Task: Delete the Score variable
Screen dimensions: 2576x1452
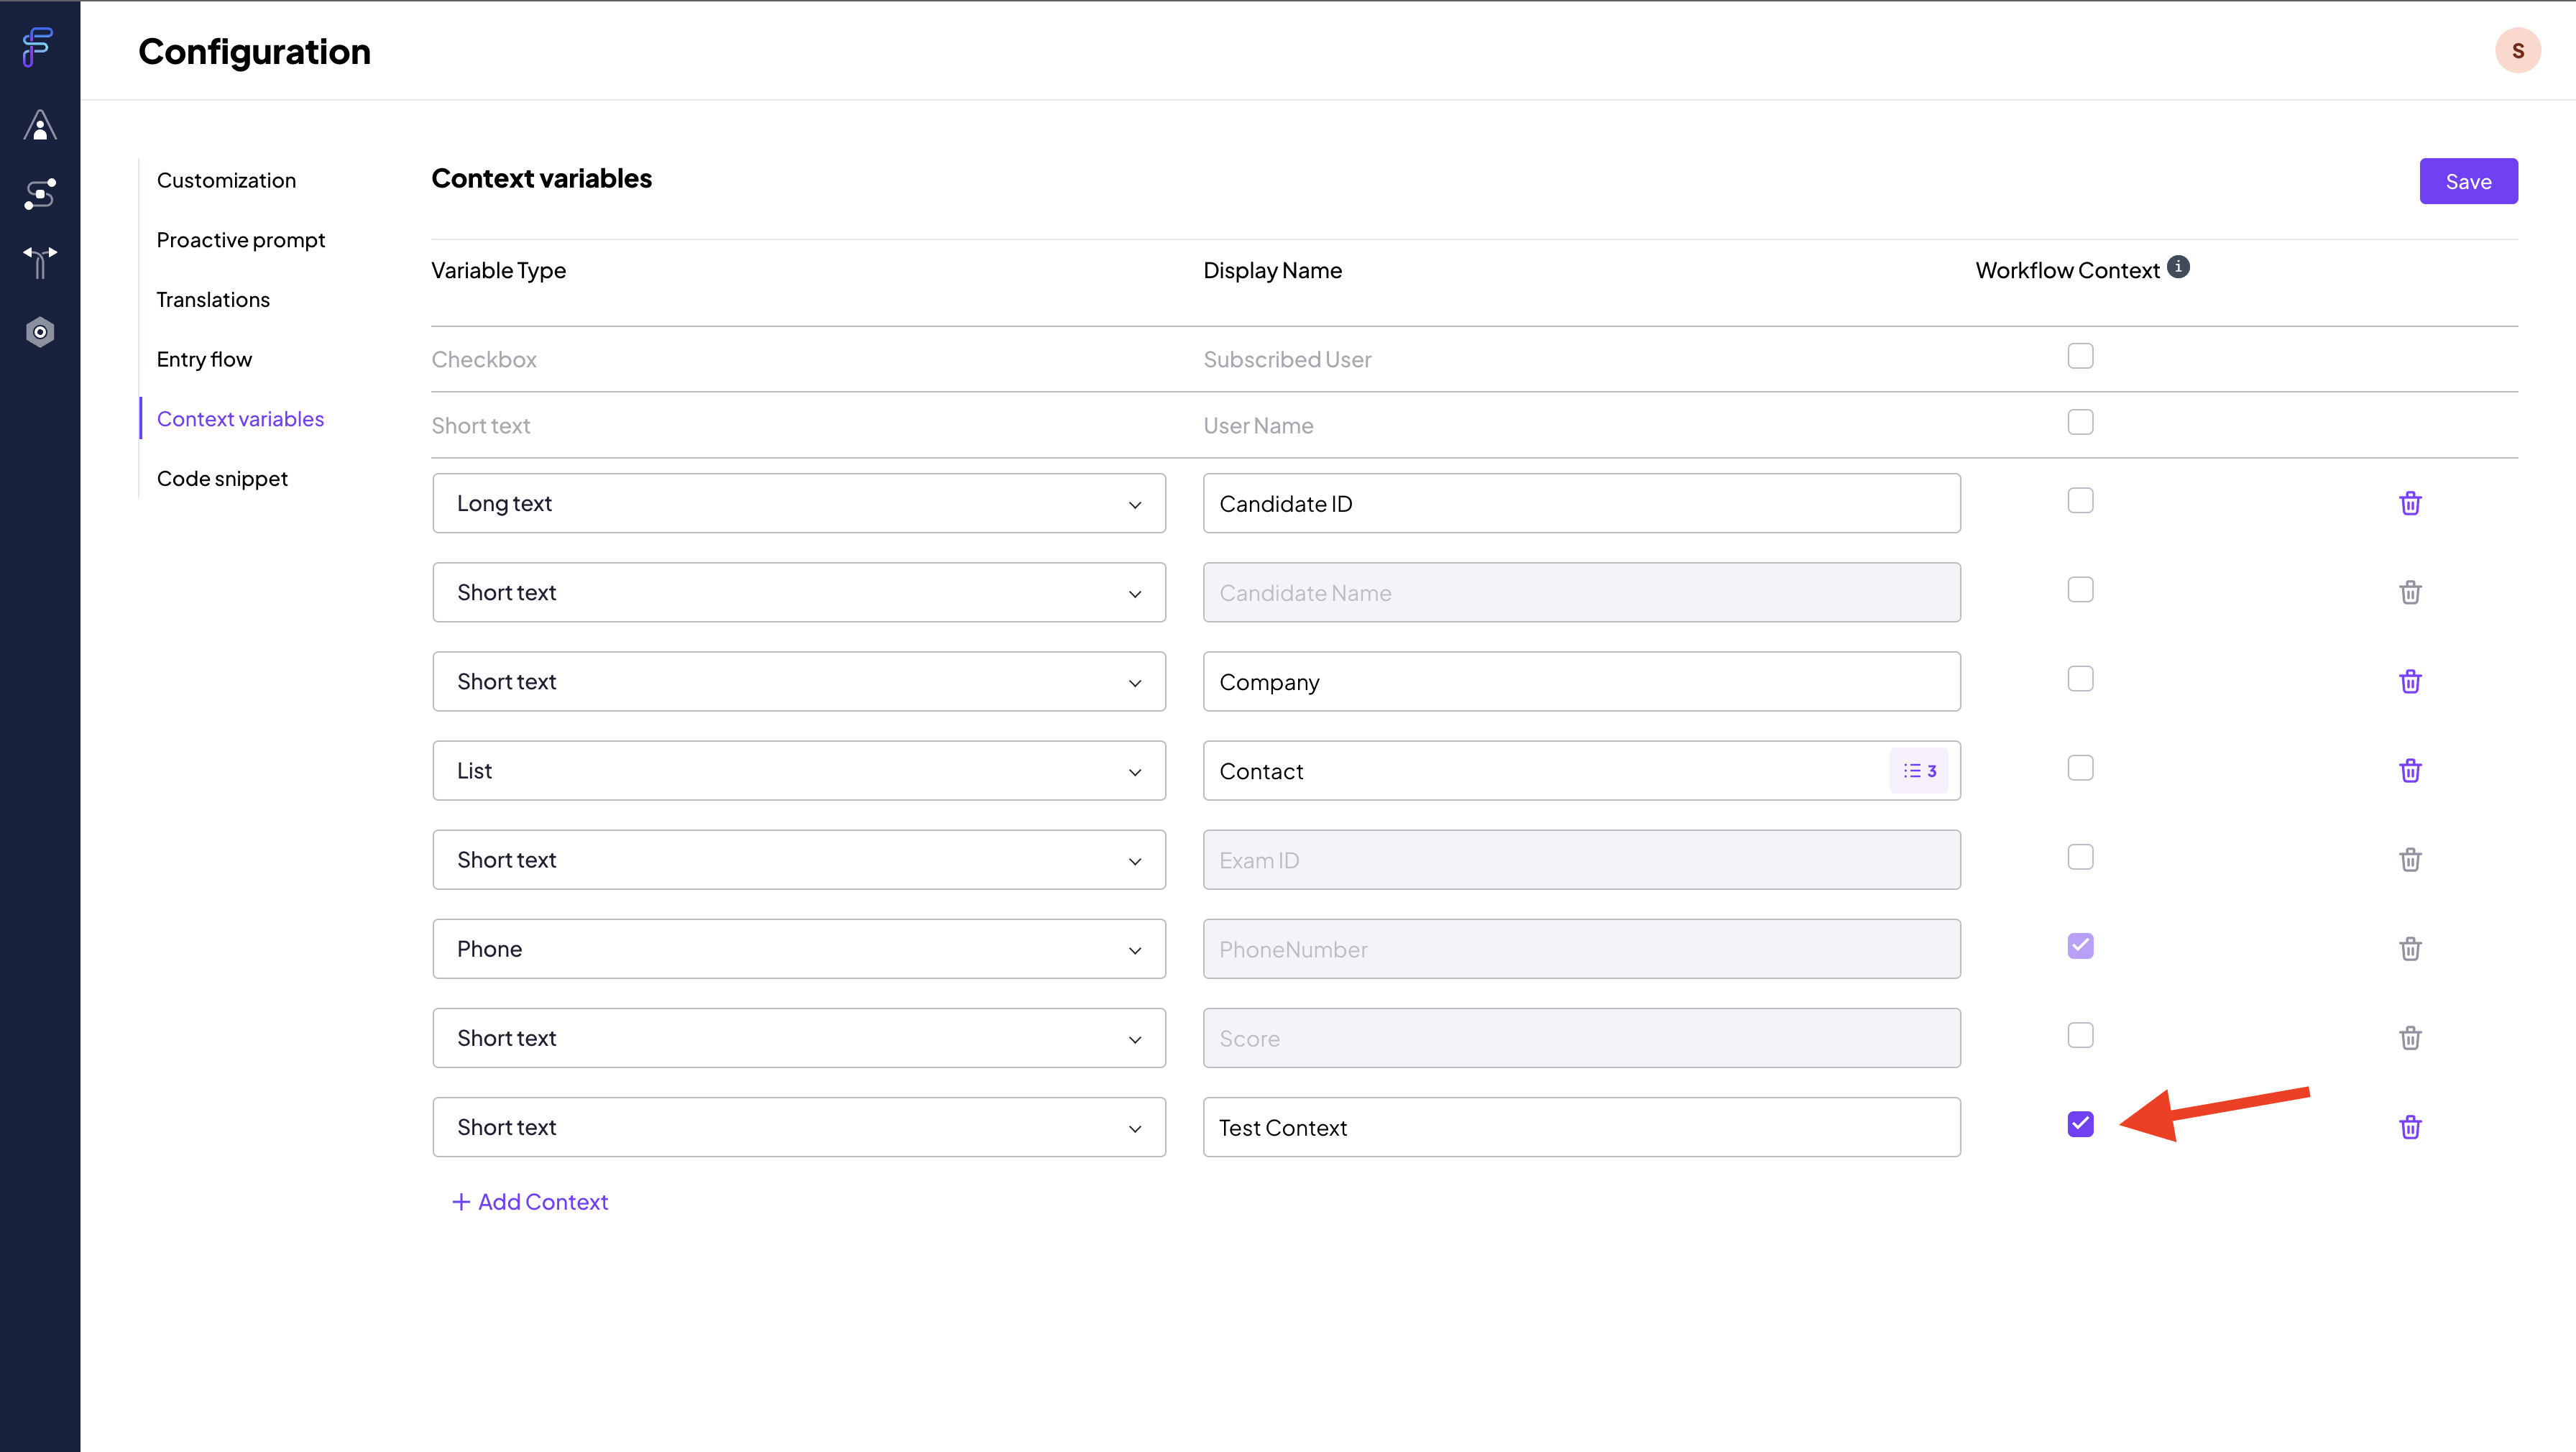Action: pyautogui.click(x=2410, y=1037)
